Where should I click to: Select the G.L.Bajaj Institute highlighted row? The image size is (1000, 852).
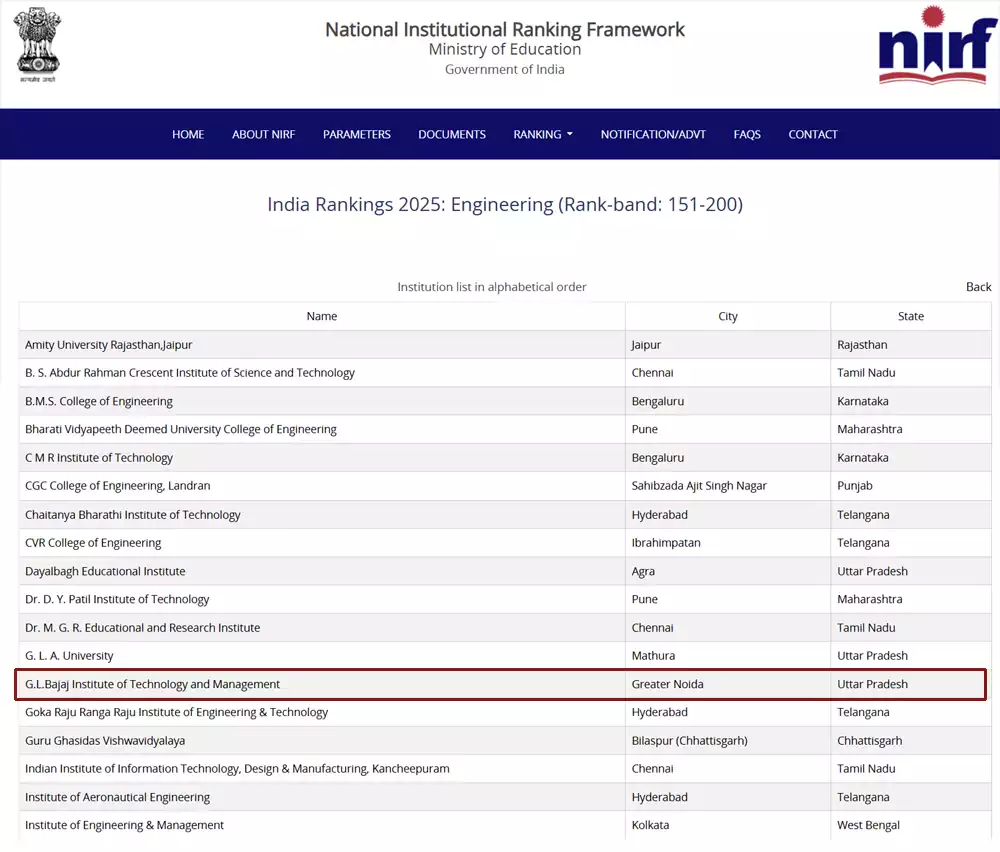pos(153,684)
